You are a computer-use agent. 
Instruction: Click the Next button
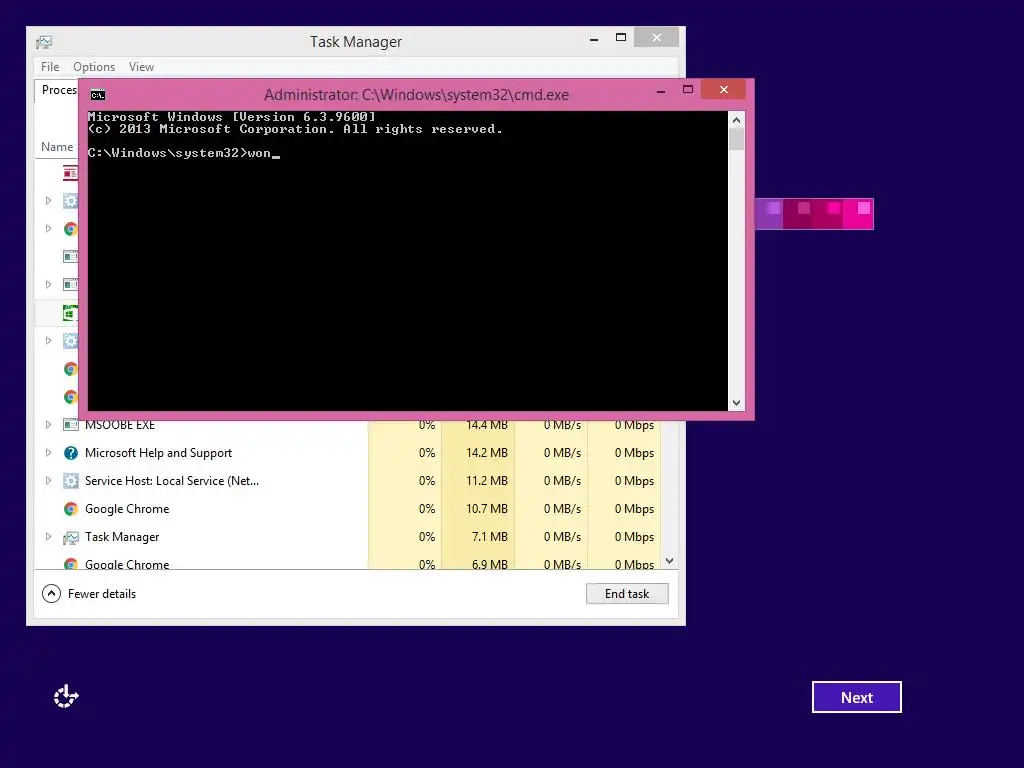(x=857, y=697)
